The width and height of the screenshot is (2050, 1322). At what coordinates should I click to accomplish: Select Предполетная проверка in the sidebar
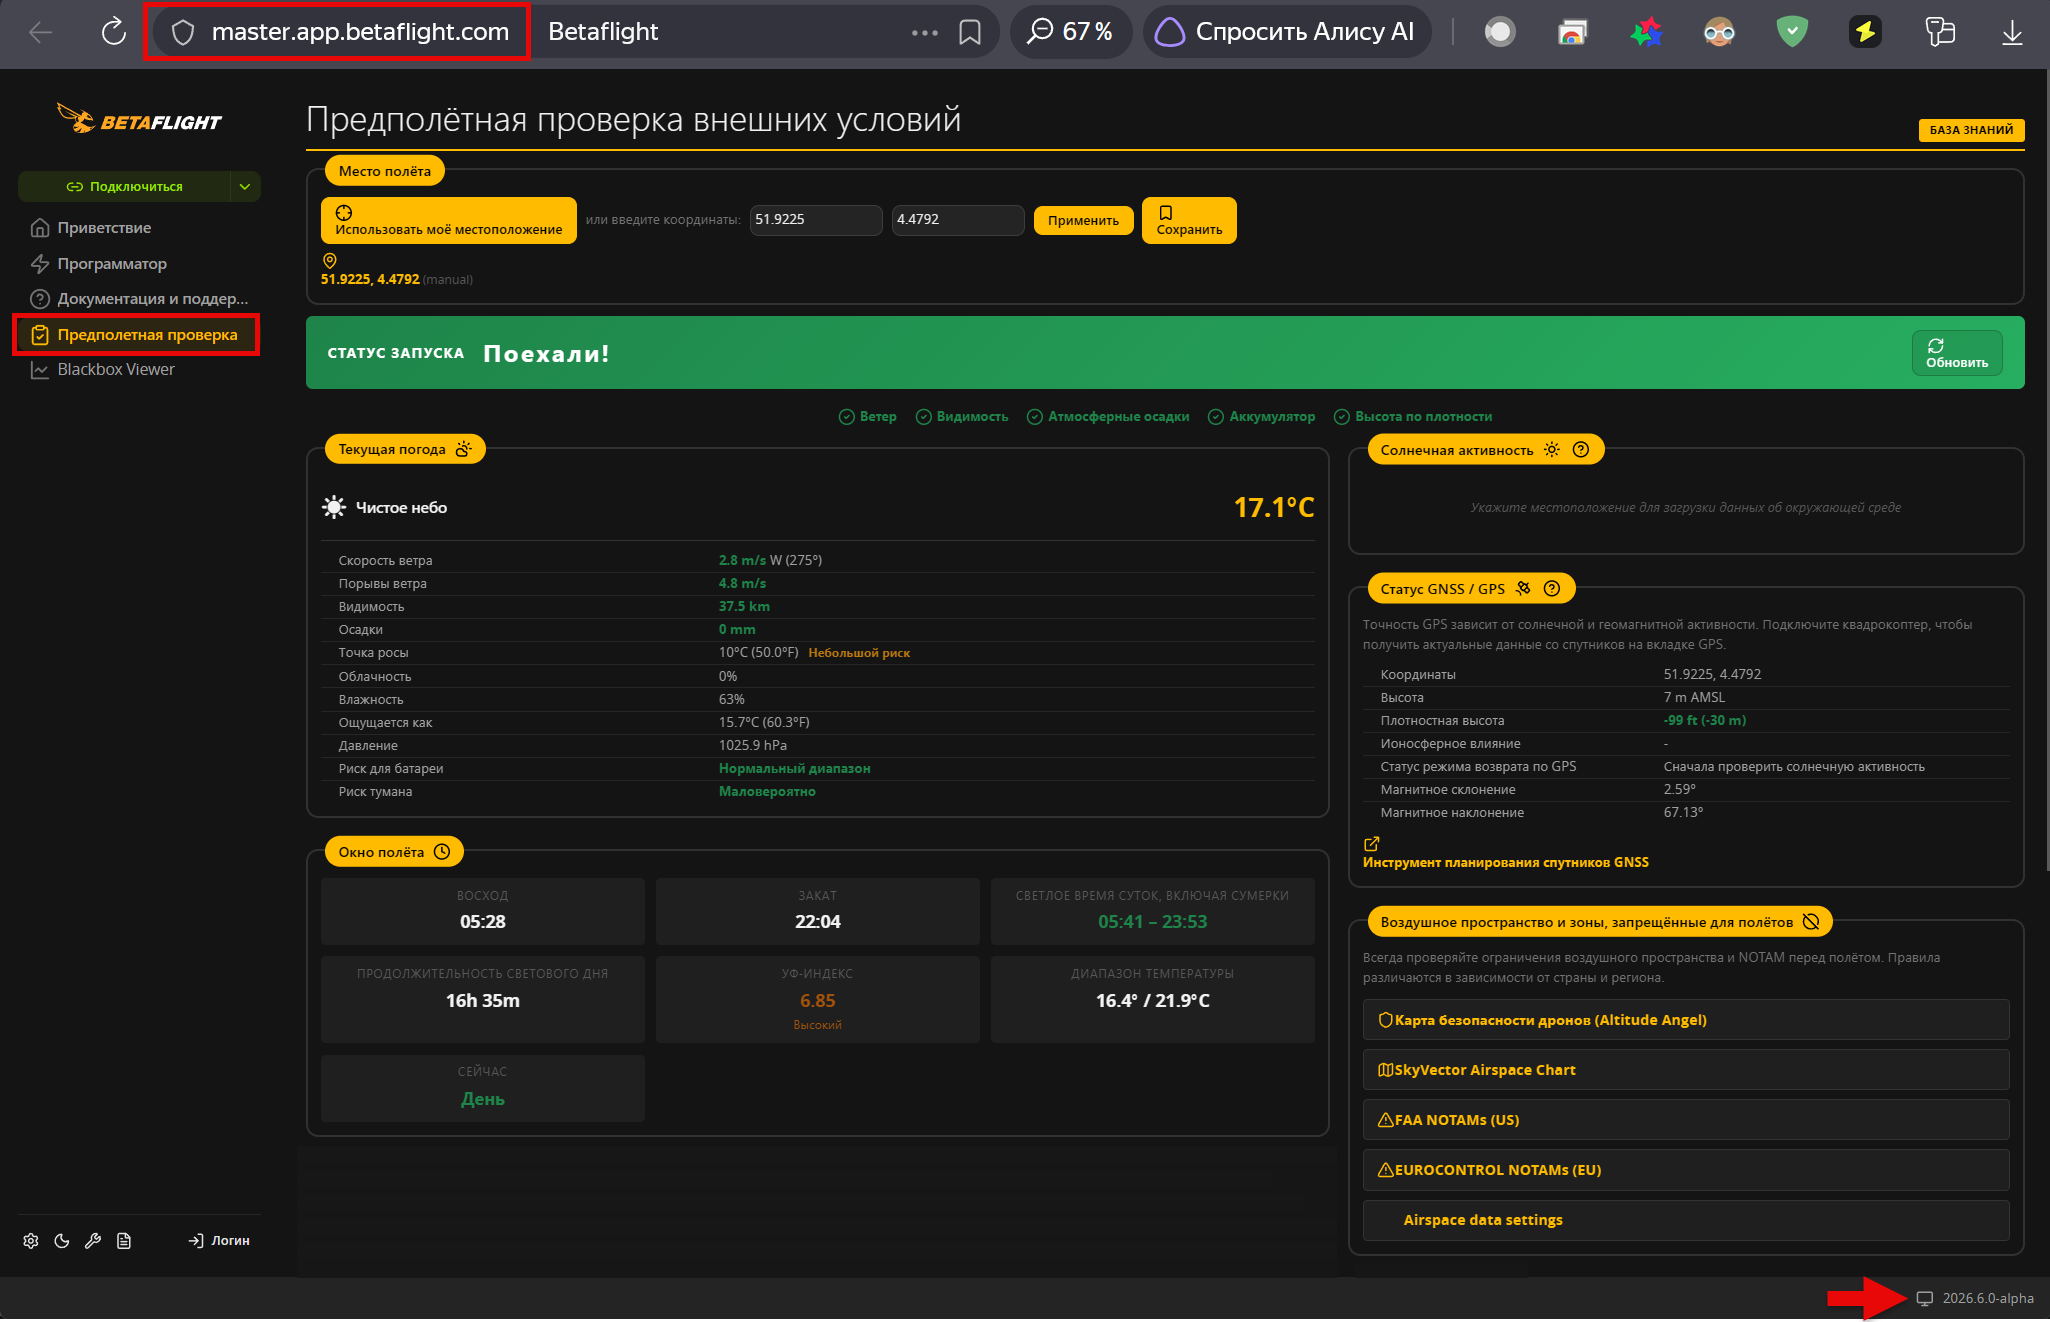click(136, 335)
